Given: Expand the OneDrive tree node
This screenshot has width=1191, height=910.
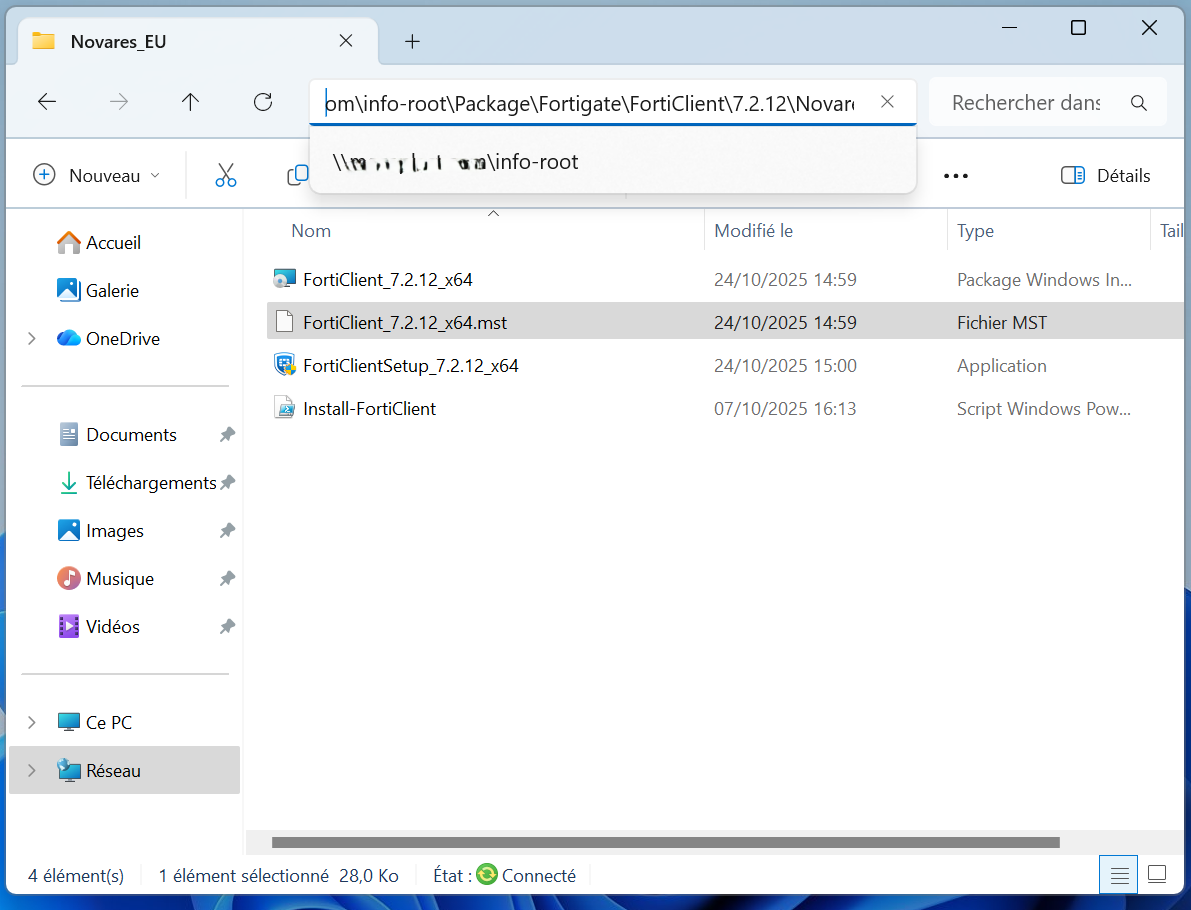Looking at the screenshot, I should (x=33, y=339).
